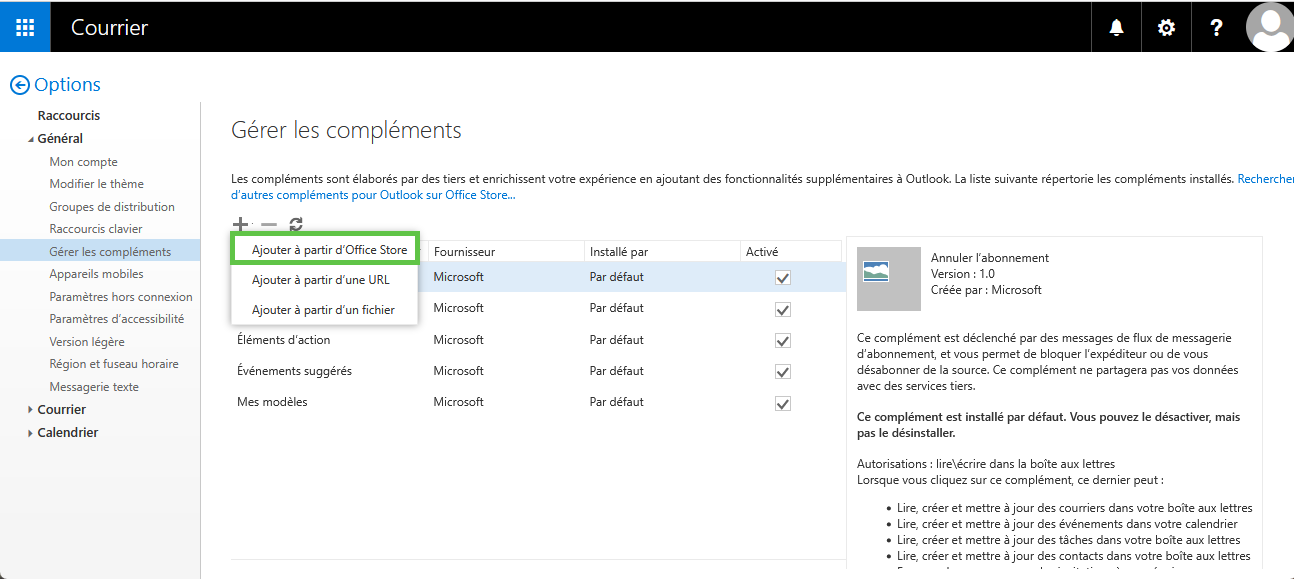Open the notifications bell
The height and width of the screenshot is (579, 1294).
pos(1116,27)
